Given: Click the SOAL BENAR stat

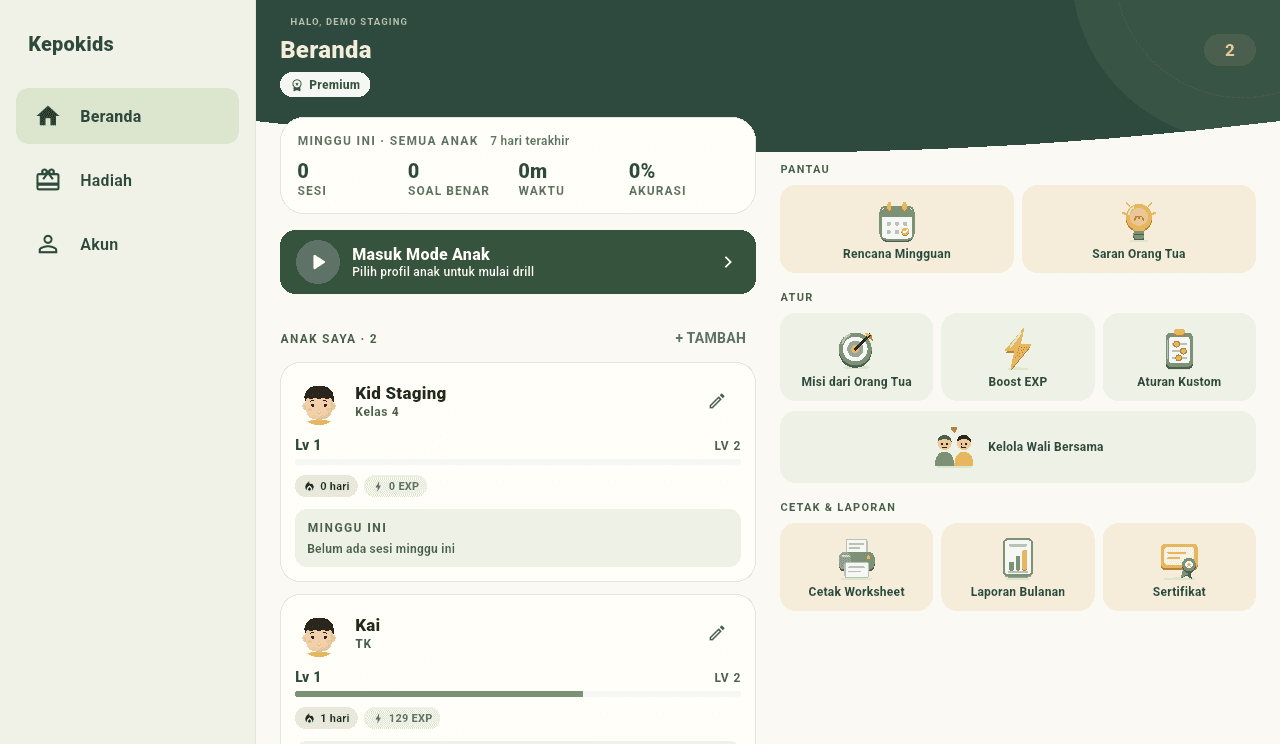Looking at the screenshot, I should click(449, 179).
